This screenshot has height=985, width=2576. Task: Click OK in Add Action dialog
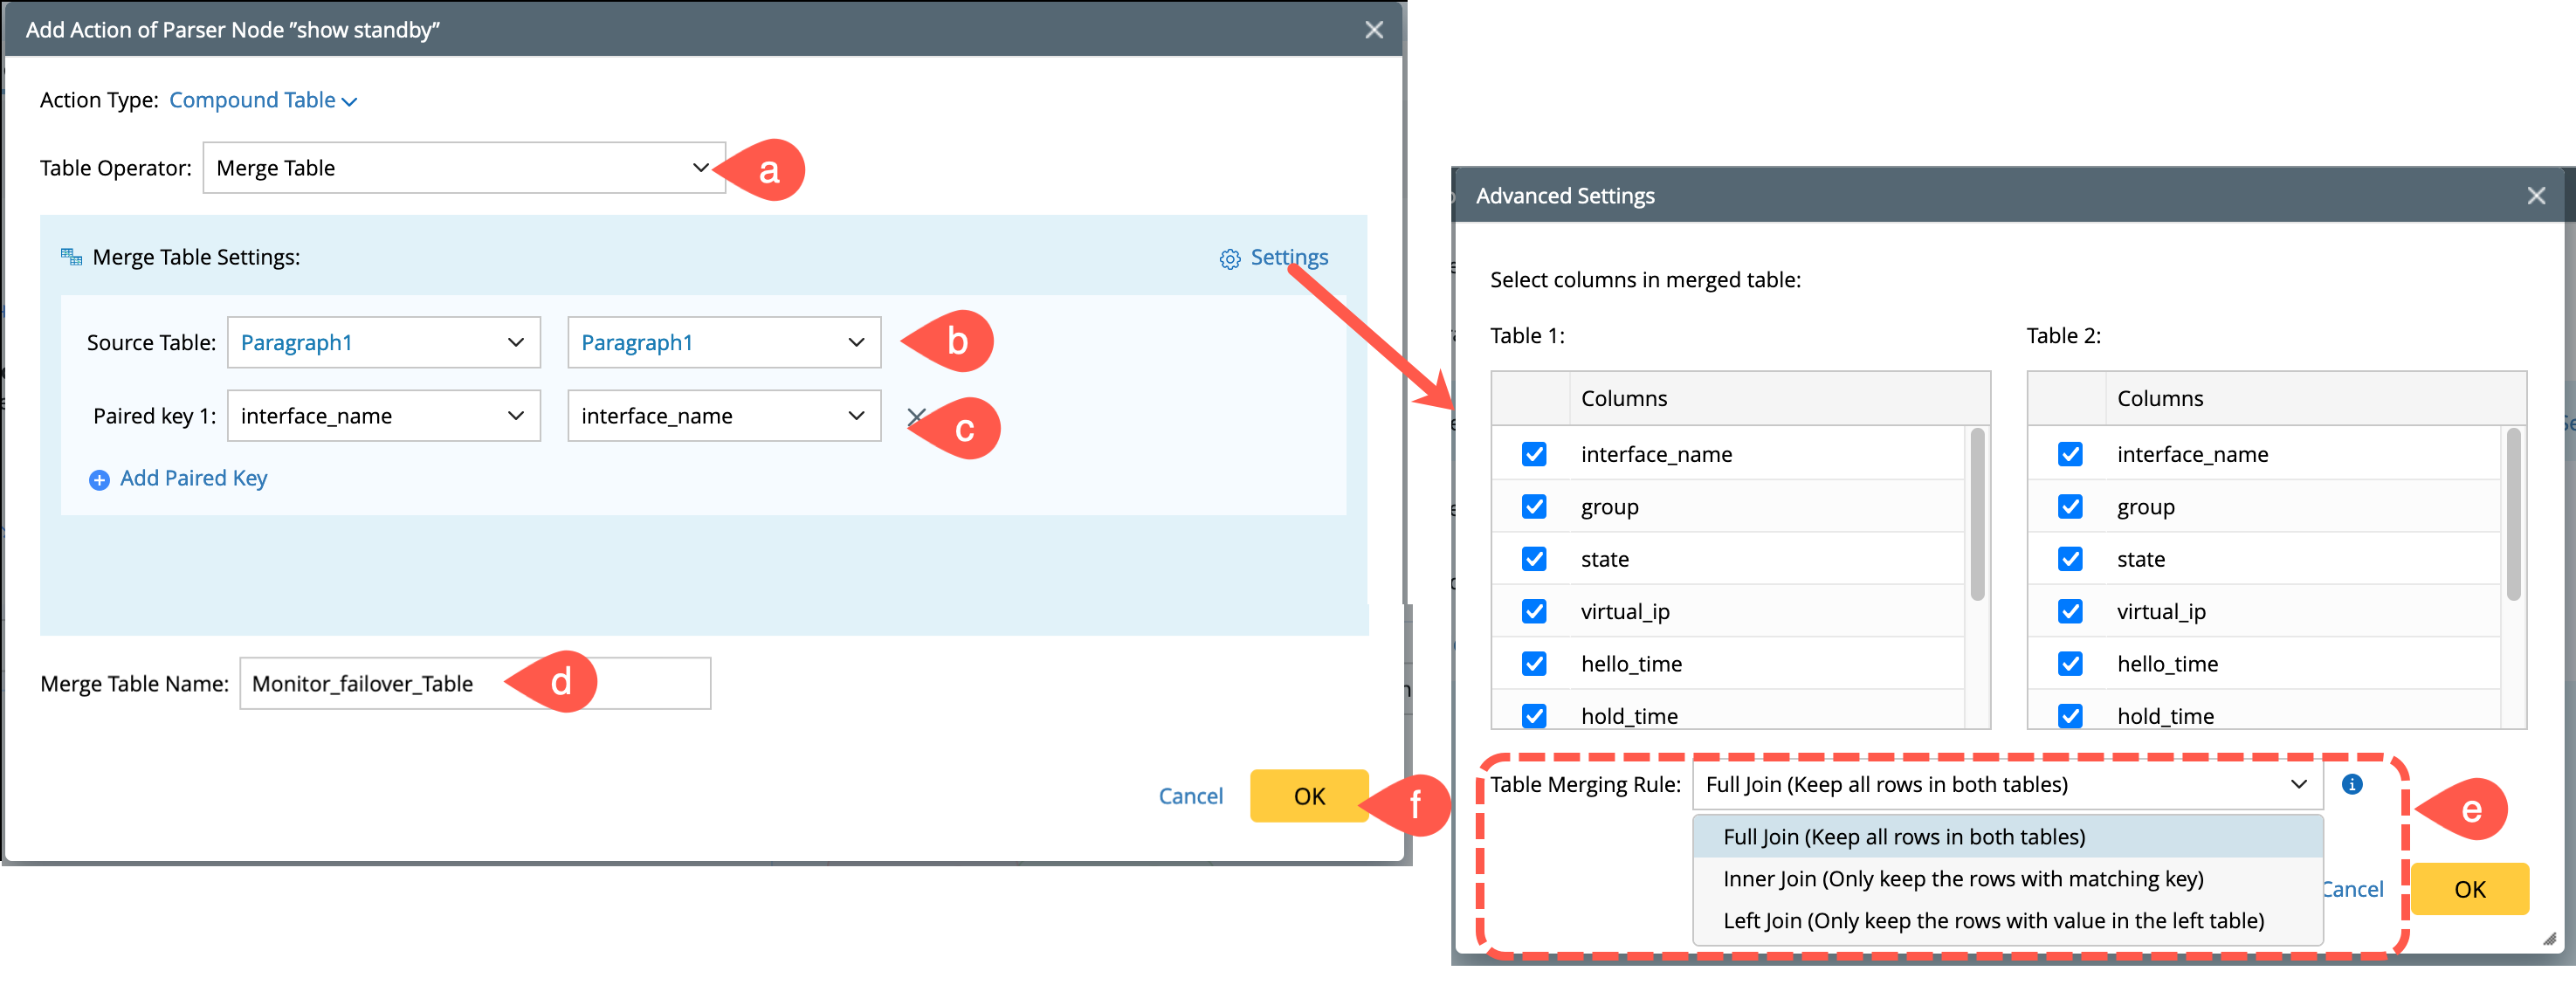pyautogui.click(x=1308, y=796)
